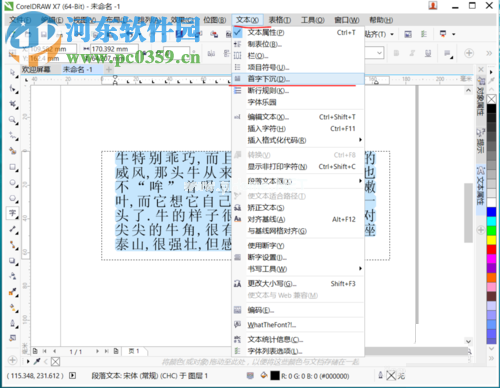Select the Ellipse tool
500x388 pixels.
13,183
